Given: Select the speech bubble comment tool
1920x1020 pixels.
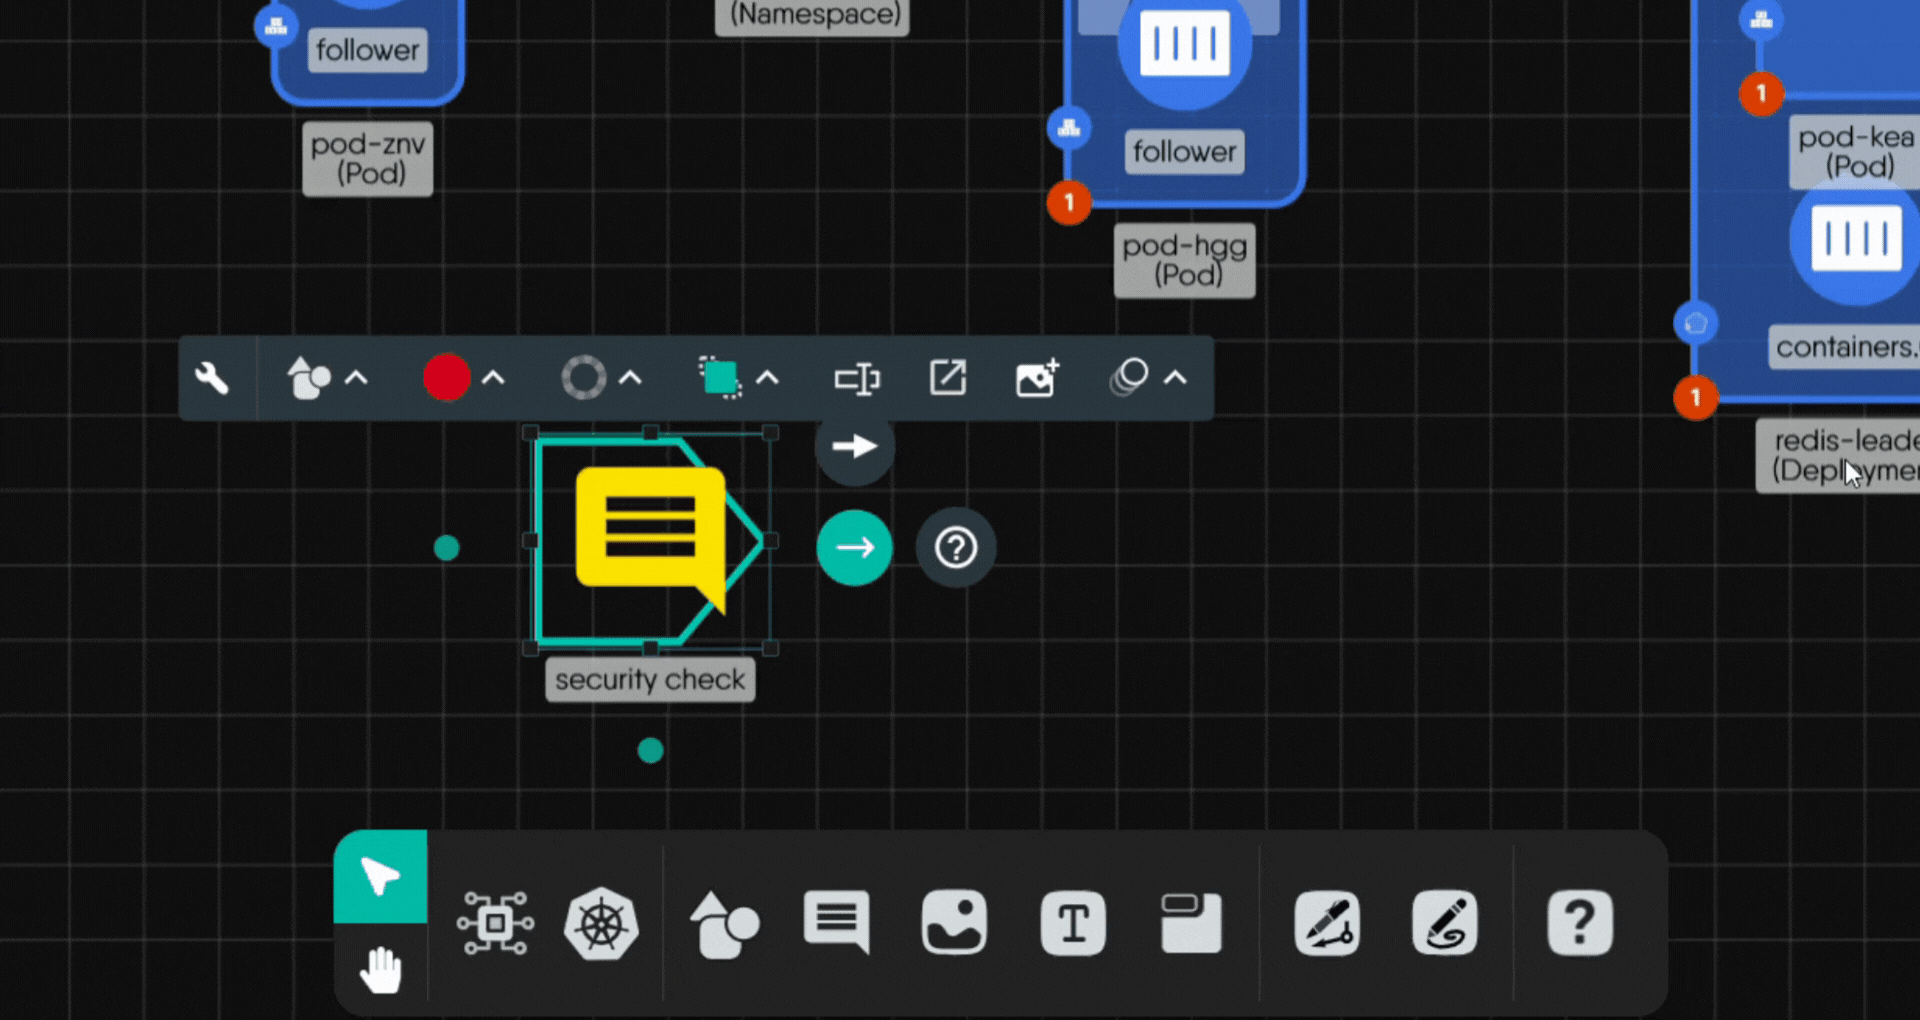Looking at the screenshot, I should 835,923.
